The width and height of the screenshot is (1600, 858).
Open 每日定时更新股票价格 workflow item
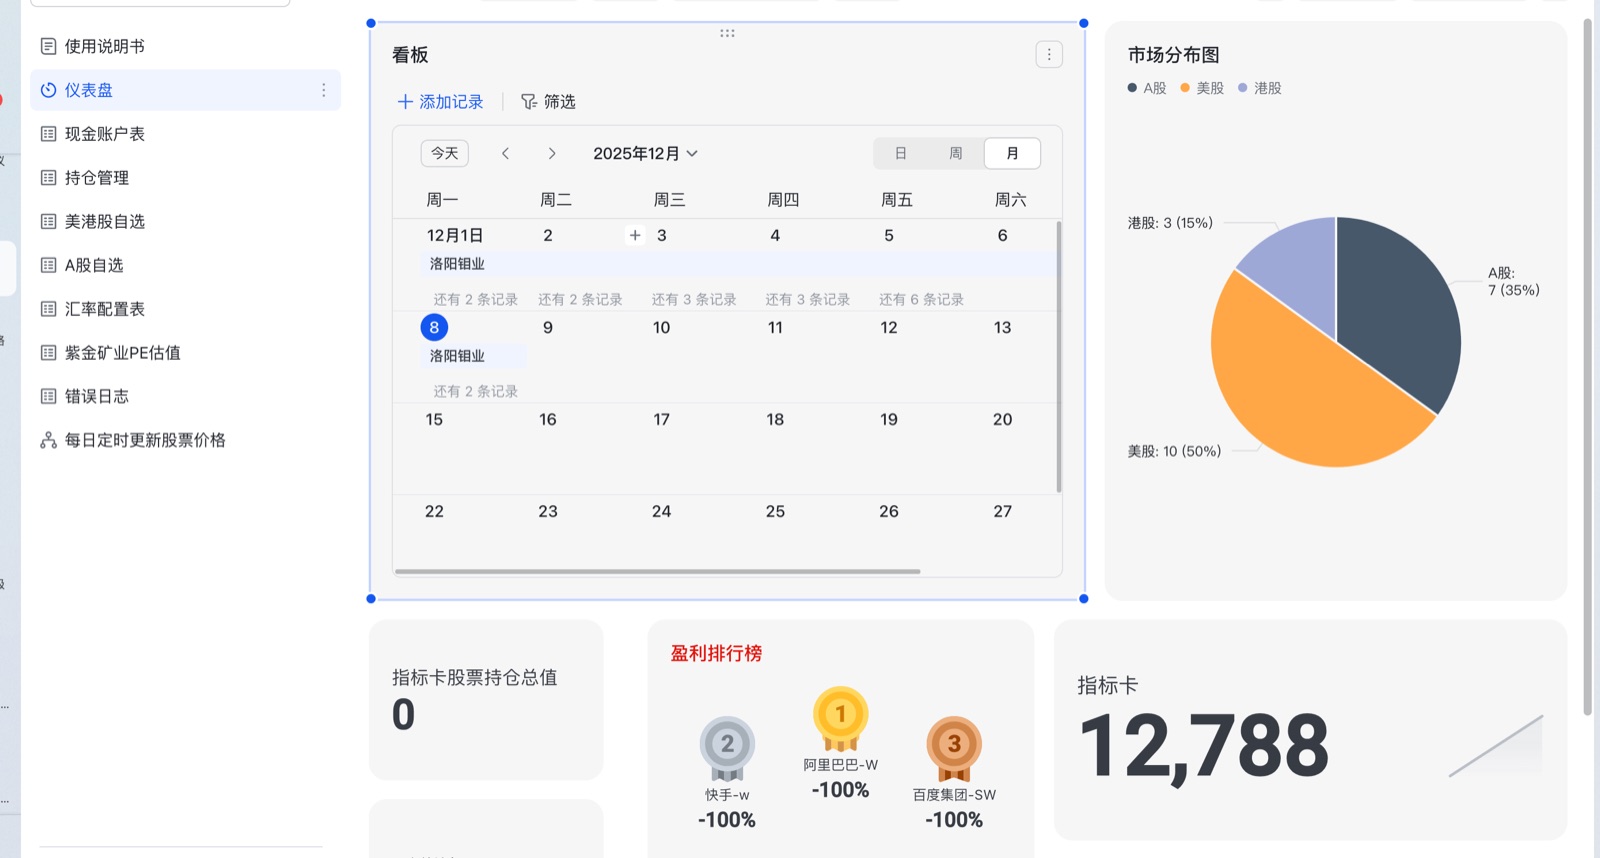pos(185,440)
